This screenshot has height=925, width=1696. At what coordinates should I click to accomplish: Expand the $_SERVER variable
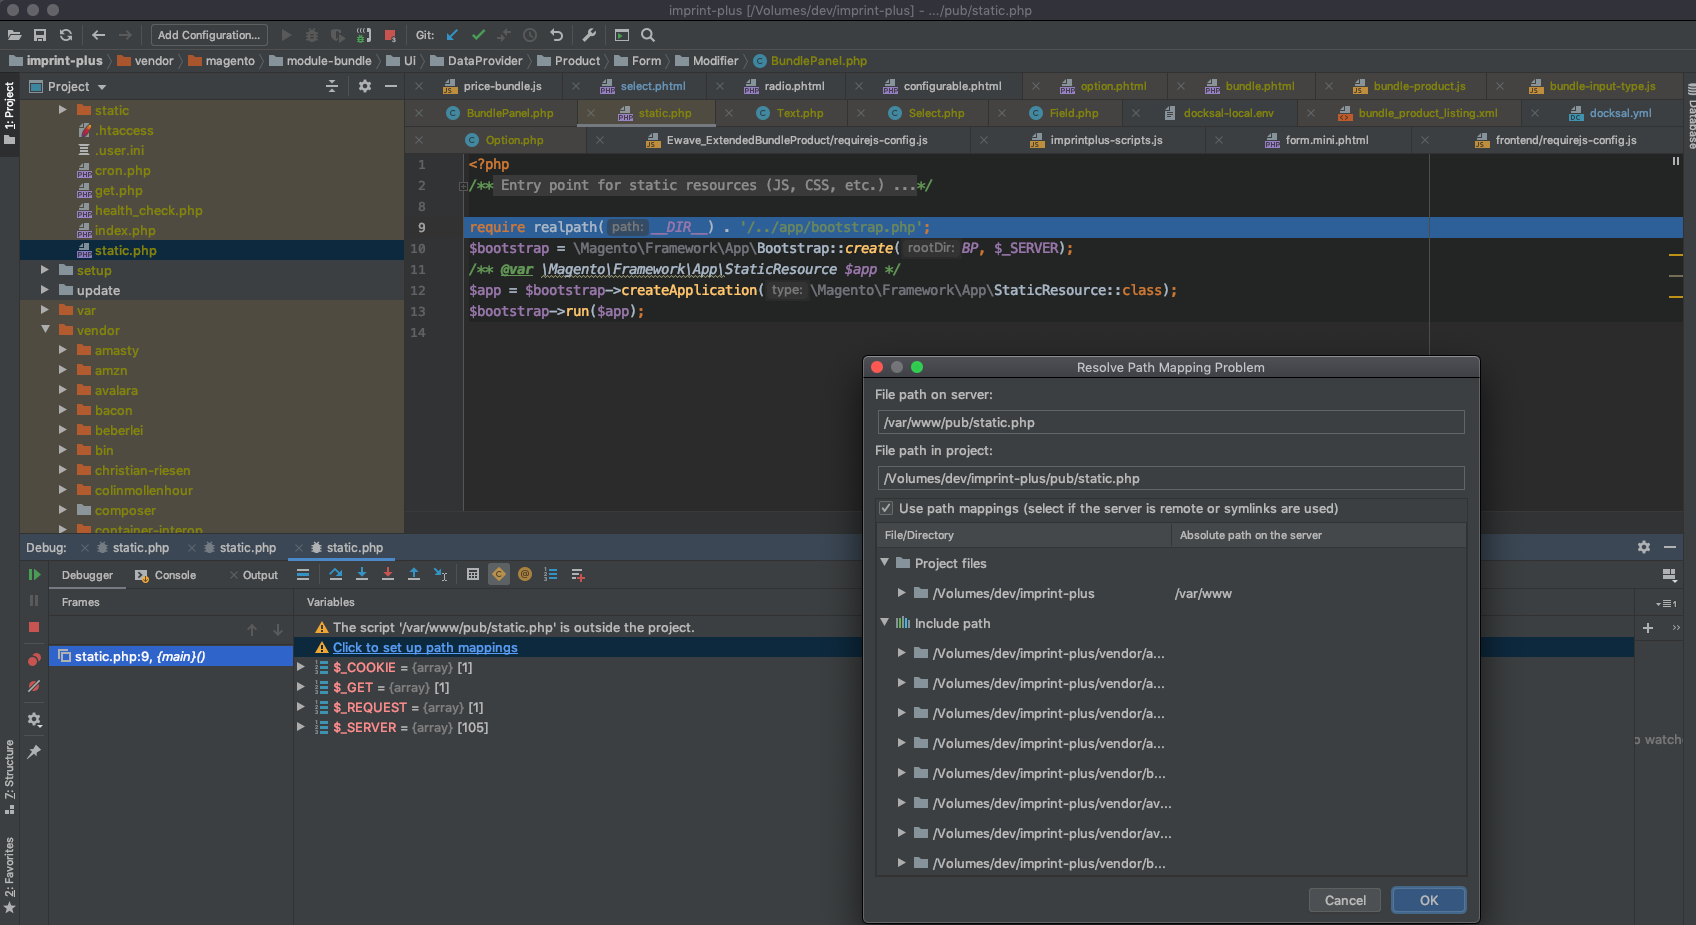coord(301,727)
